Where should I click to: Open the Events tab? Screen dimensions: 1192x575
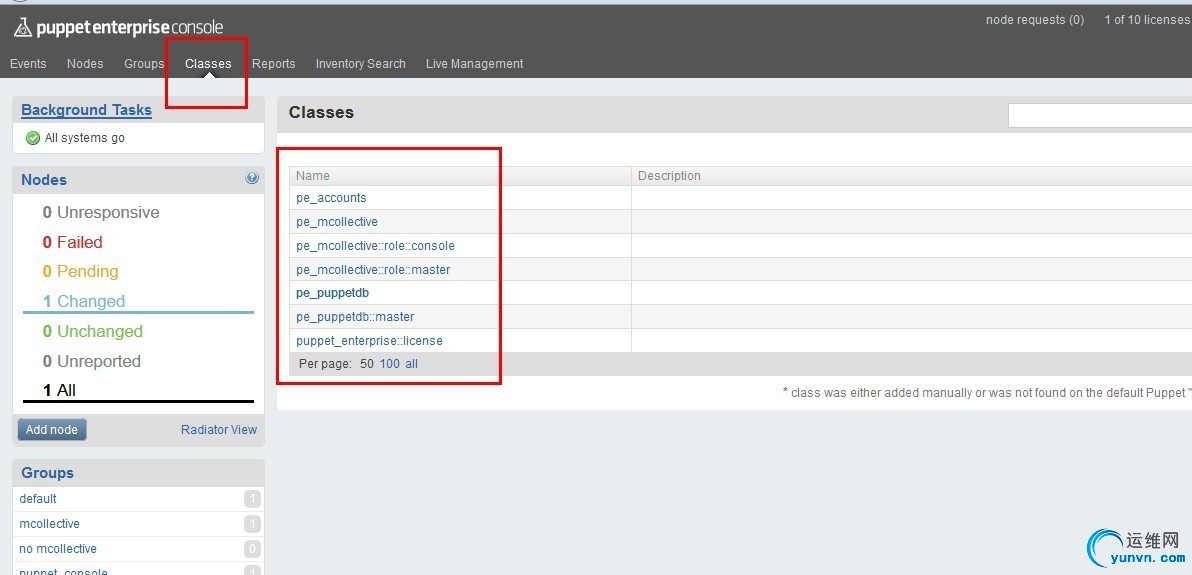(x=28, y=64)
